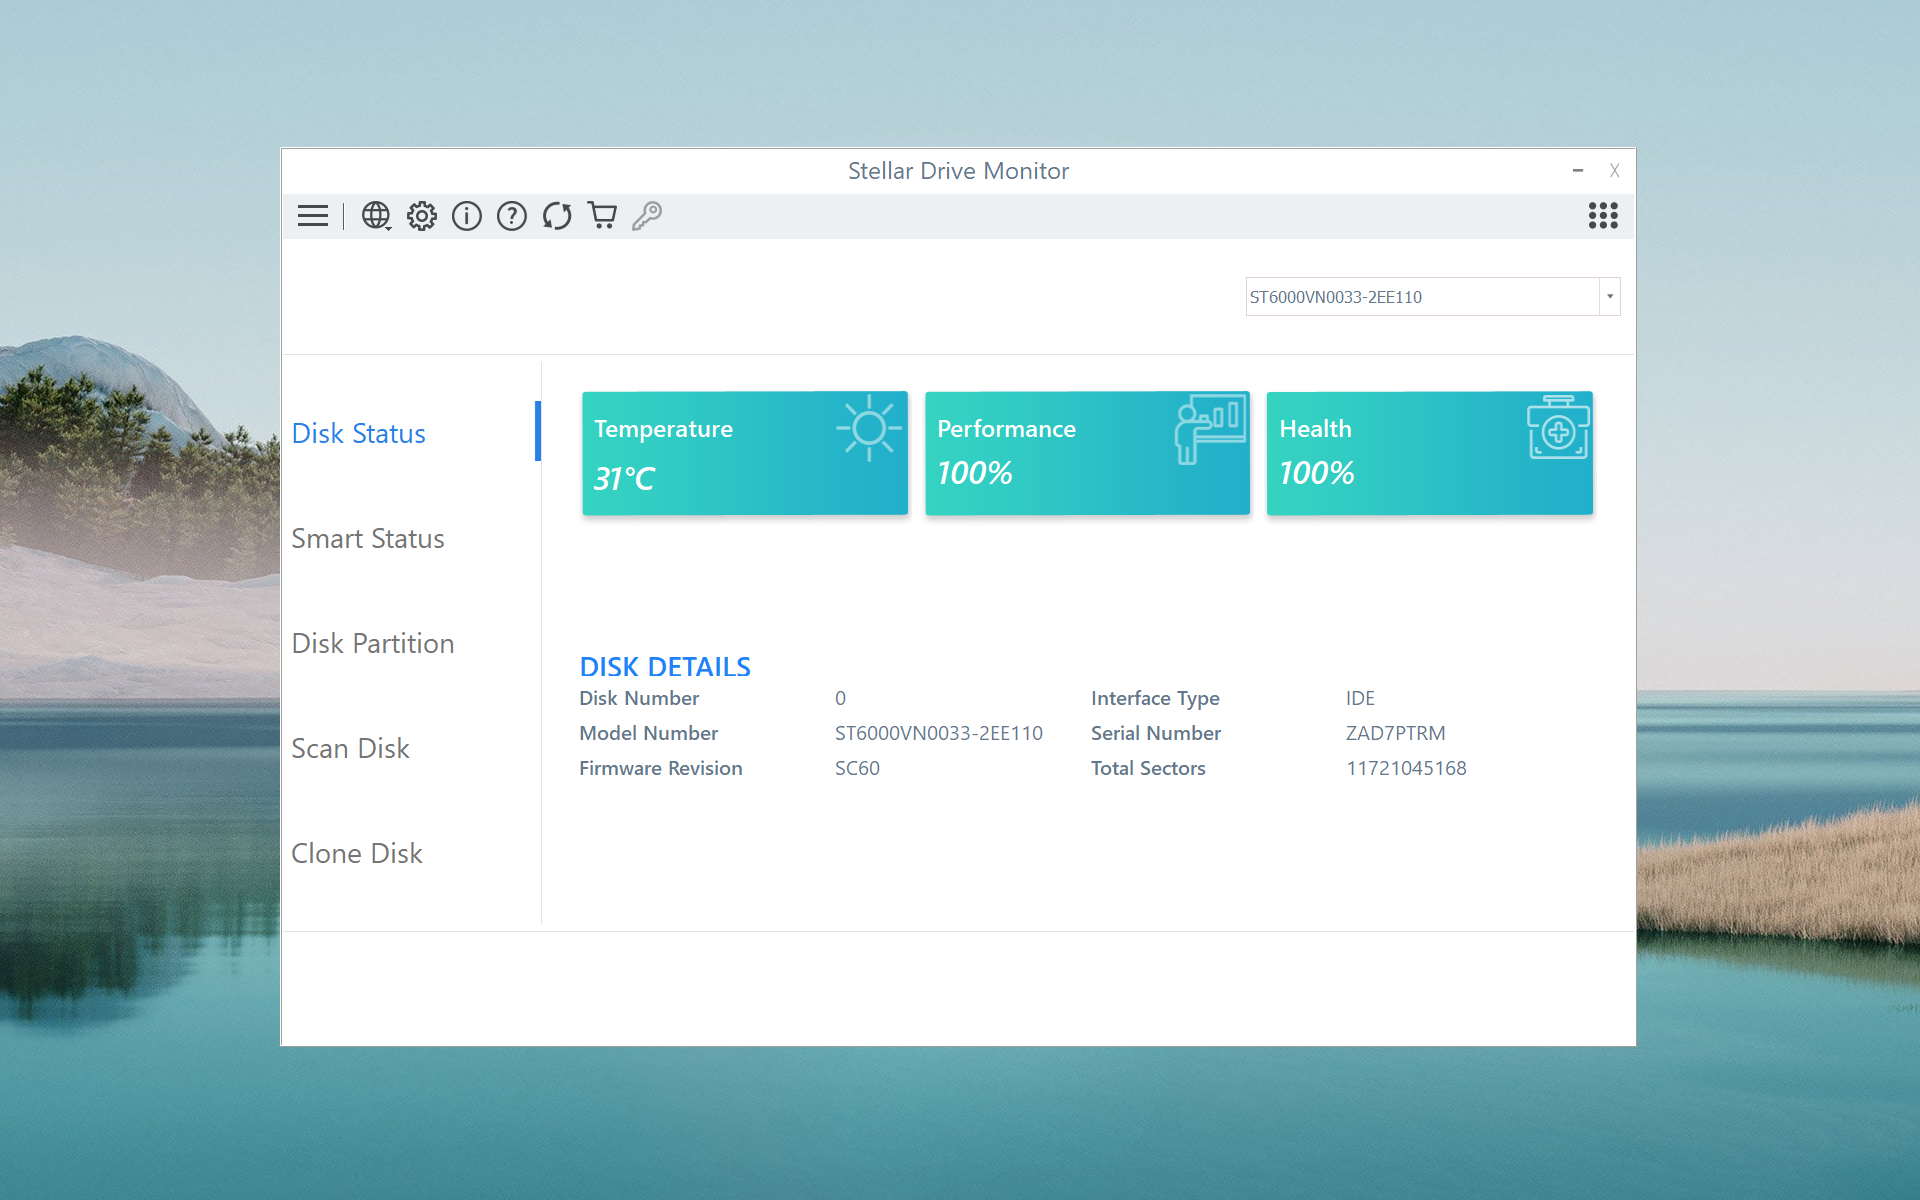Click the presenter chart icon on Performance card

point(1210,429)
